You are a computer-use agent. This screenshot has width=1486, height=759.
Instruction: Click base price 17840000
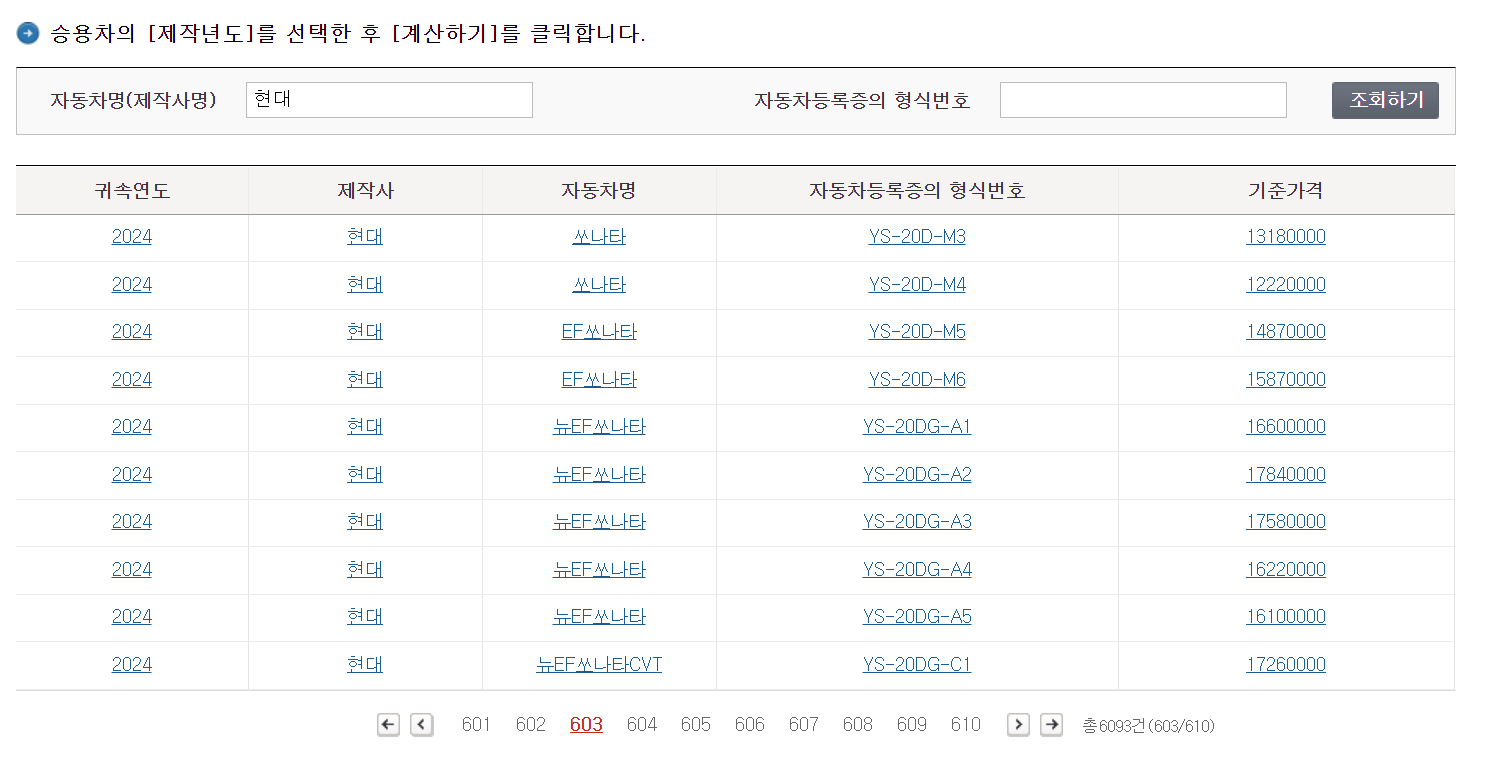[x=1286, y=475]
